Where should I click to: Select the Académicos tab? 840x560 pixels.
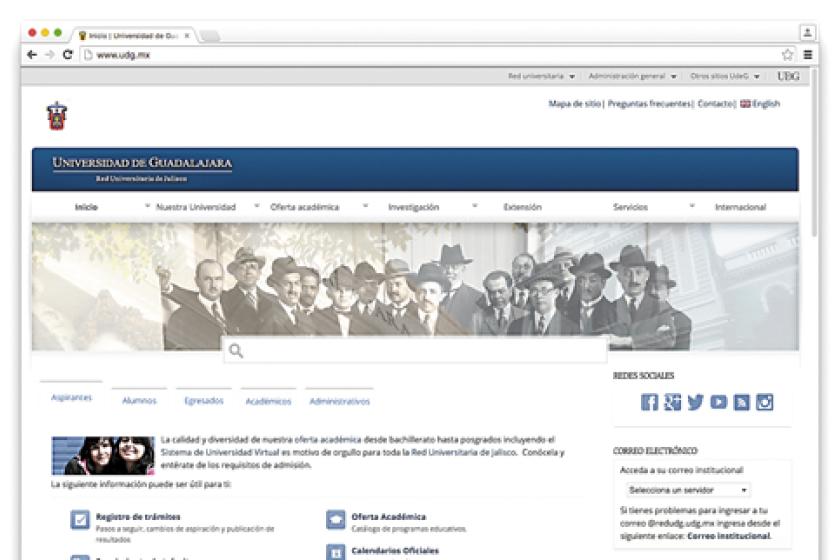pyautogui.click(x=268, y=401)
